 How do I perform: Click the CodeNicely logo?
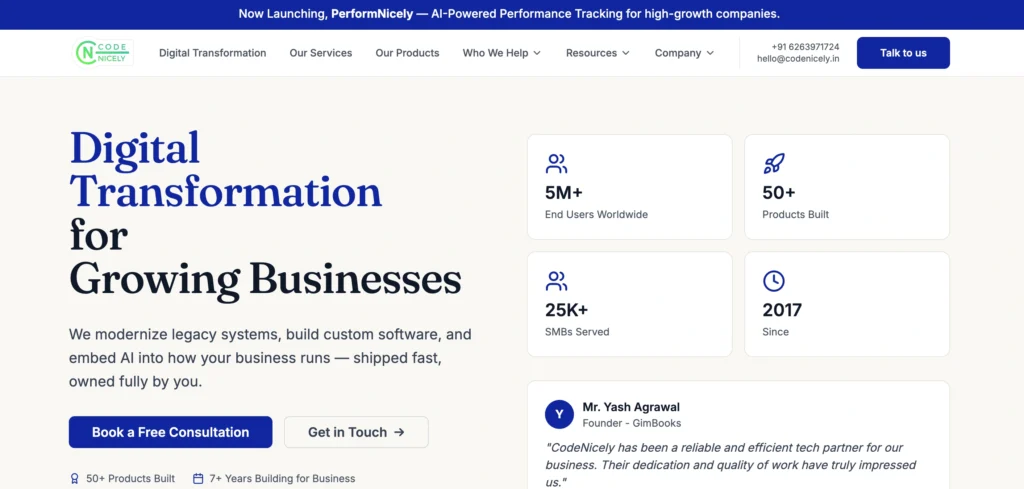point(103,53)
